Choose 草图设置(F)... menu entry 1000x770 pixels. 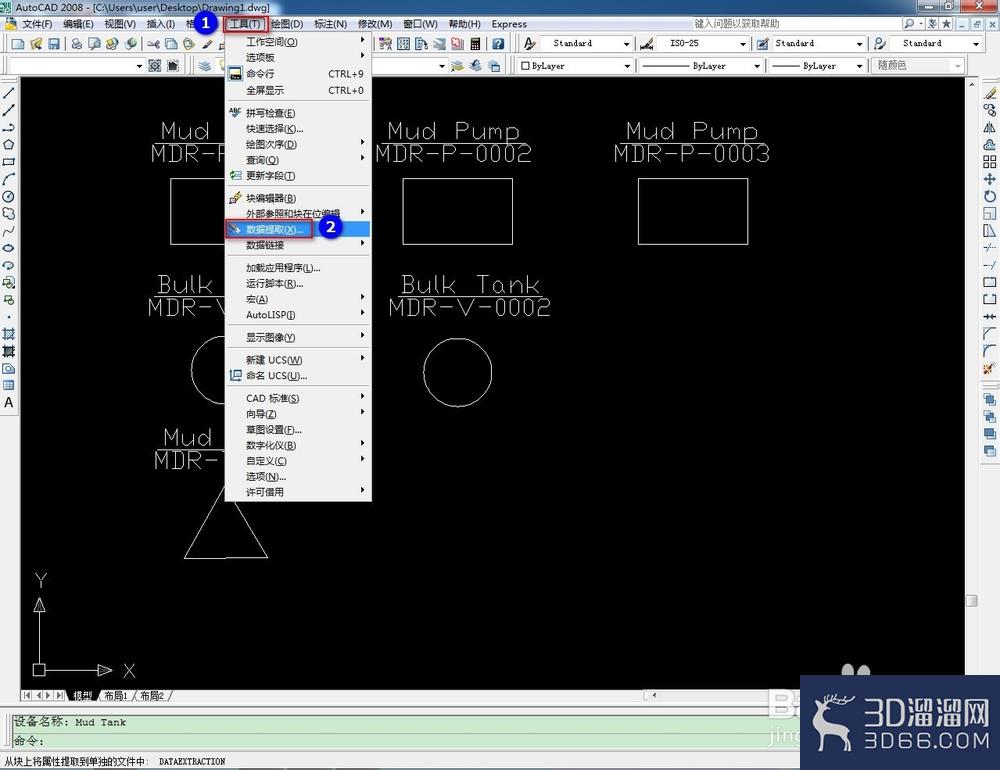tap(298, 430)
